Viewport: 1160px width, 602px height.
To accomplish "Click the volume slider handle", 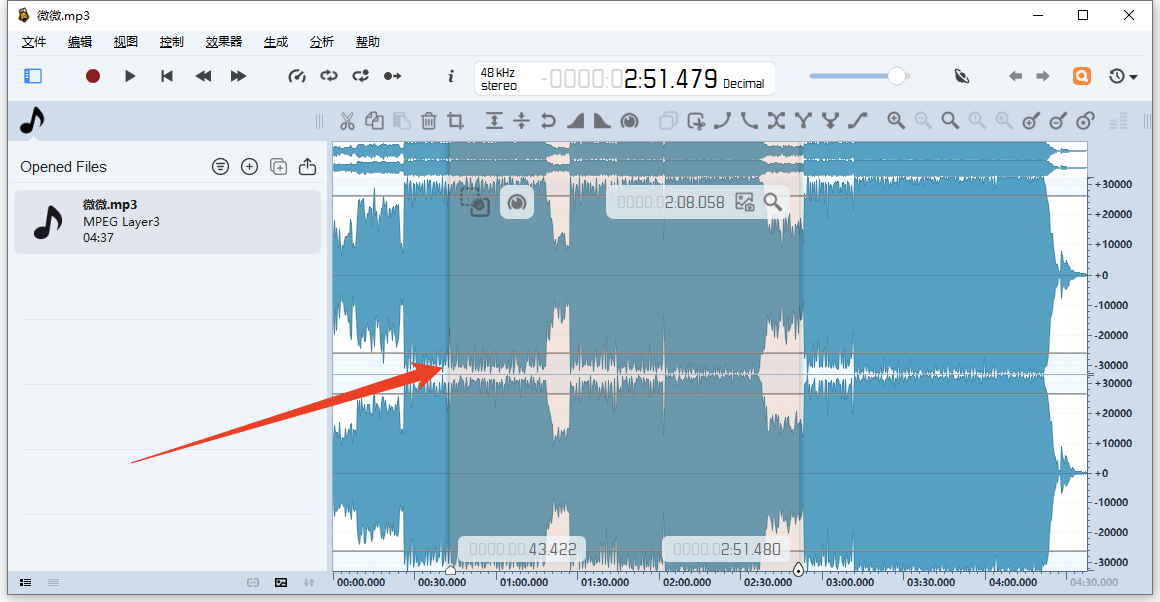I will click(x=897, y=76).
